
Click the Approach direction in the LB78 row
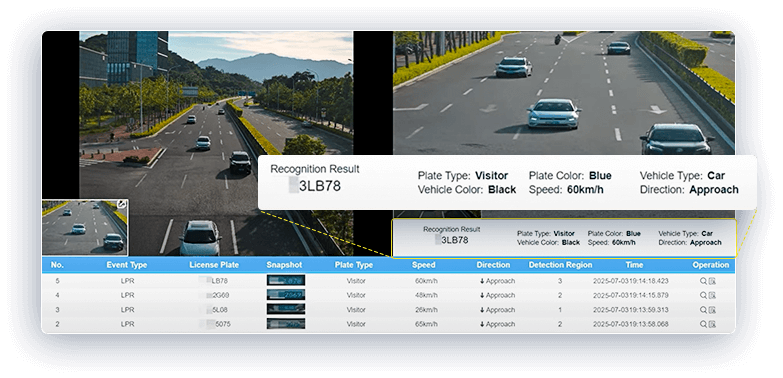[497, 281]
